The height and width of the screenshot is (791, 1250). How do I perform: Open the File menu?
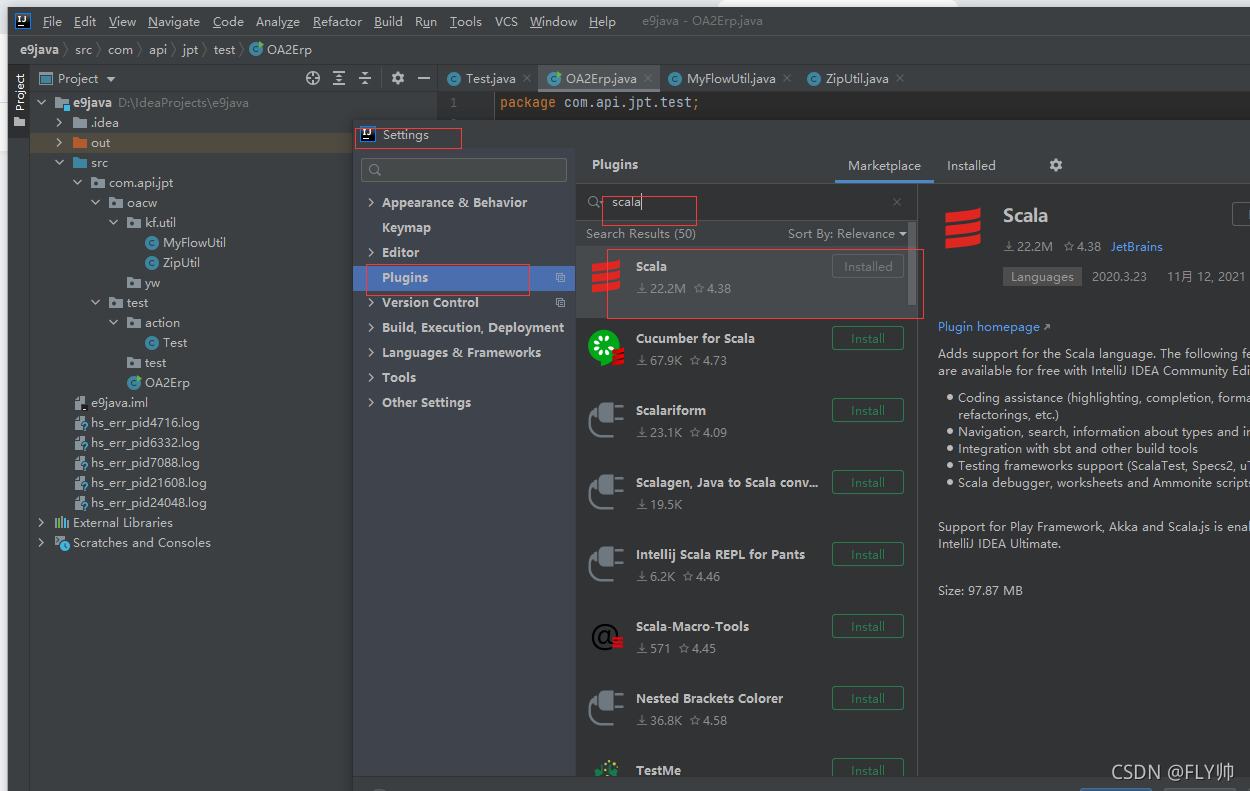(52, 21)
